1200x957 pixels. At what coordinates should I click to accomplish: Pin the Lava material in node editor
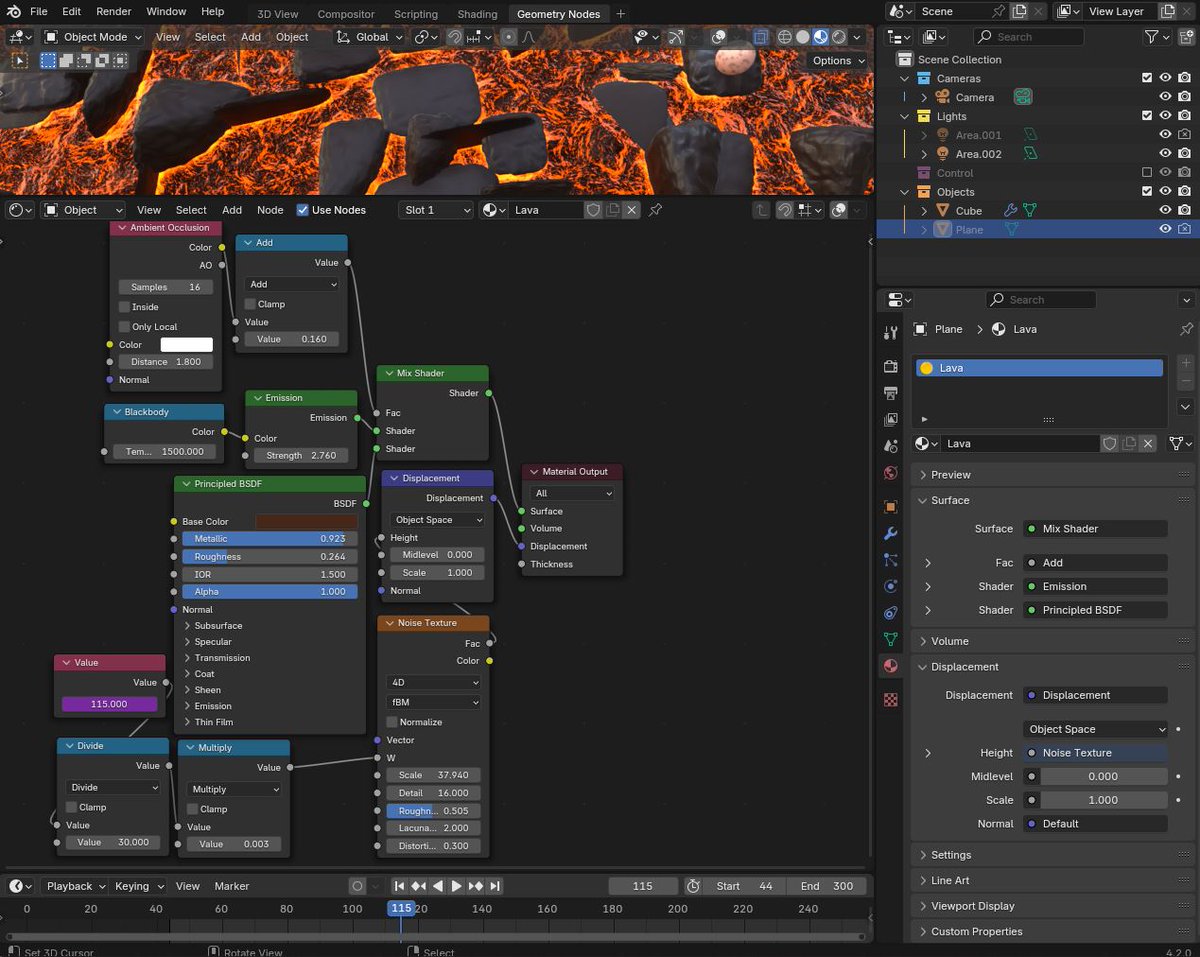tap(656, 210)
